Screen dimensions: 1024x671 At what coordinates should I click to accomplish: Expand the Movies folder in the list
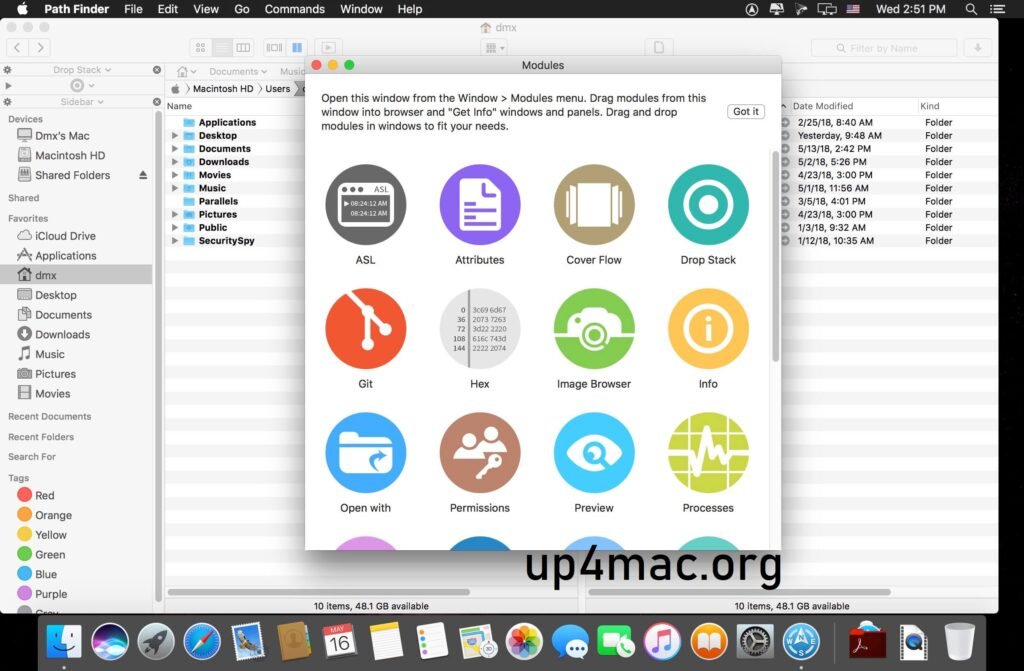tap(176, 174)
